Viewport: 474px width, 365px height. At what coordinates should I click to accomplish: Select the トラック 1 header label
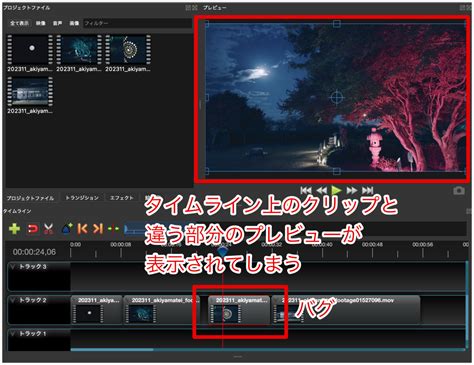[33, 333]
